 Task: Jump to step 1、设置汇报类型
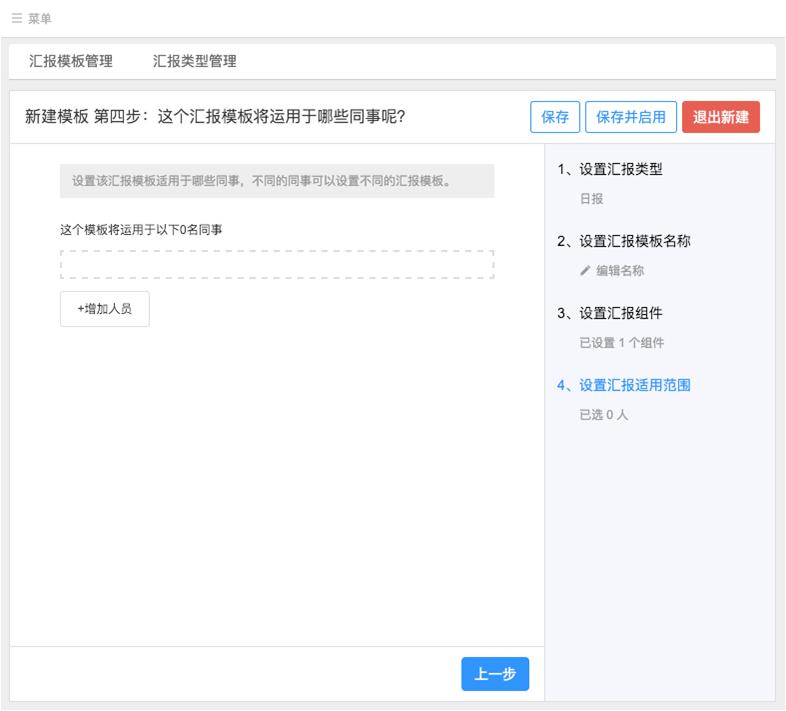[x=609, y=169]
